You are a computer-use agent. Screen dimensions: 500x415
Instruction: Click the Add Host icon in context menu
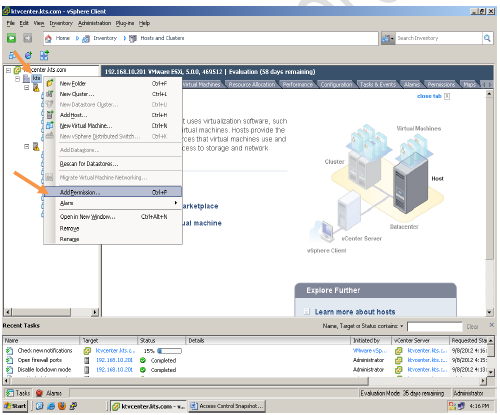[x=50, y=115]
